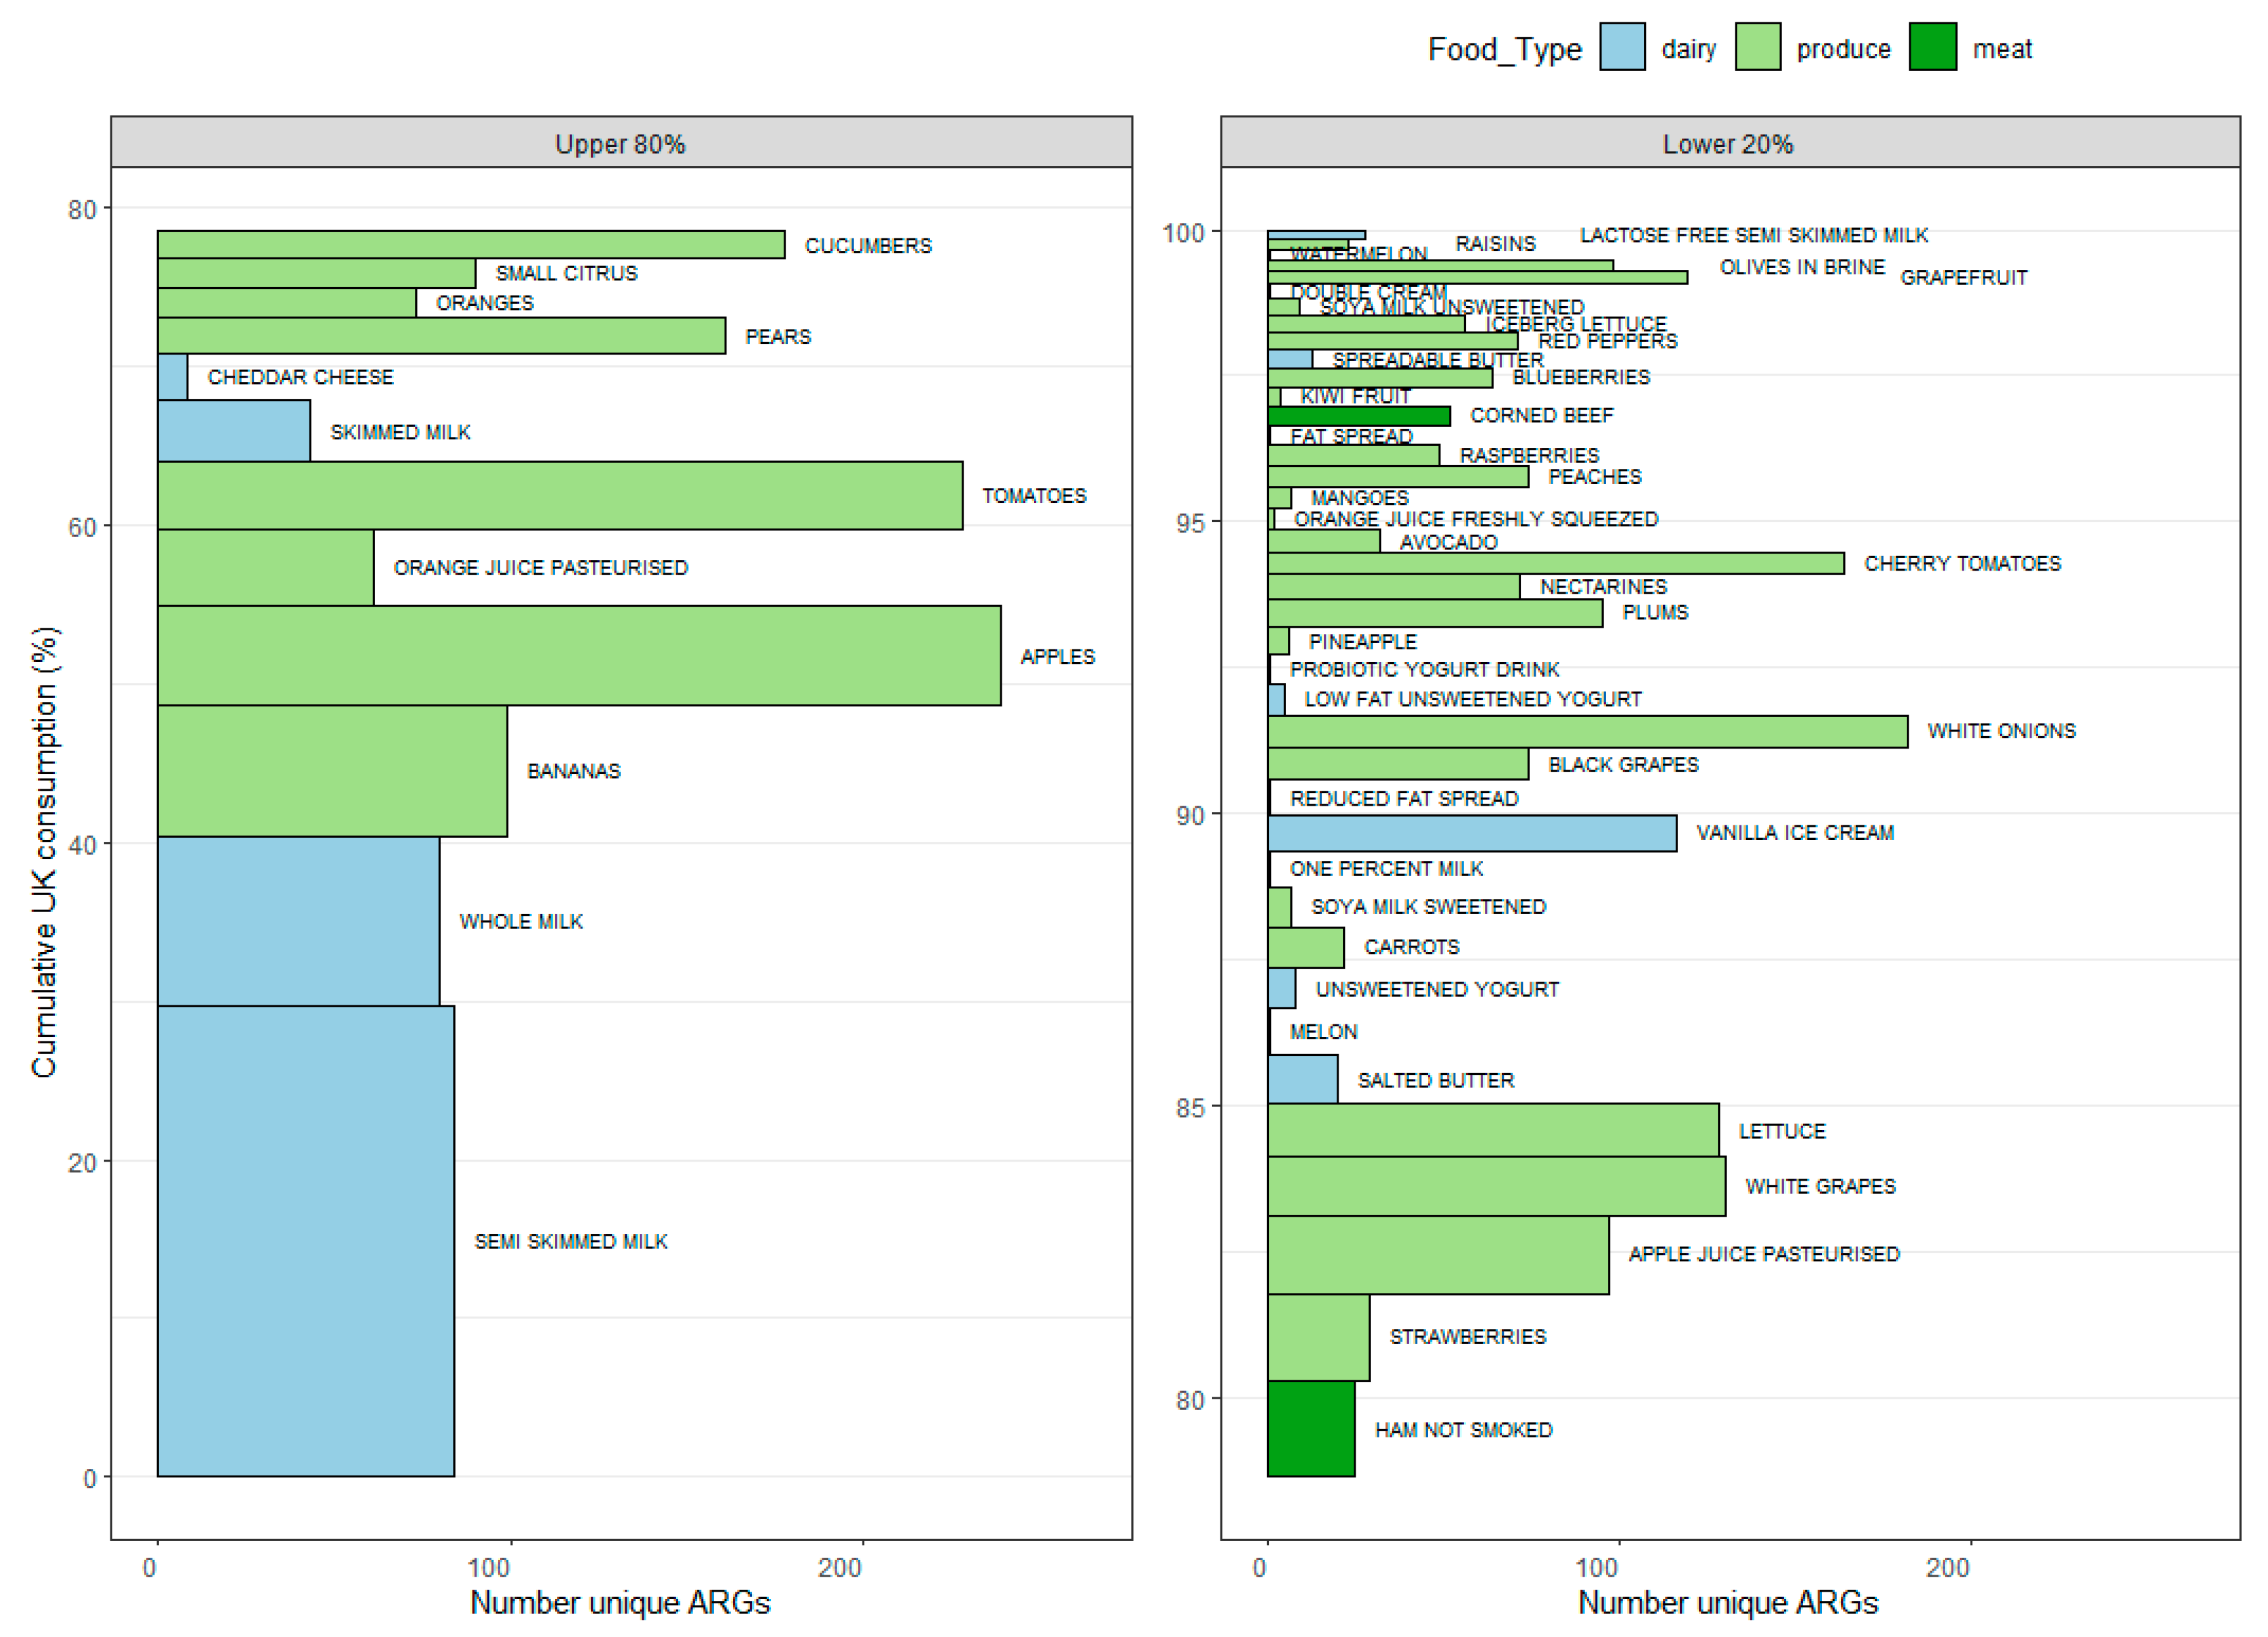
Task: Click the HAM NOT SMOKED label
Action: click(1464, 1431)
